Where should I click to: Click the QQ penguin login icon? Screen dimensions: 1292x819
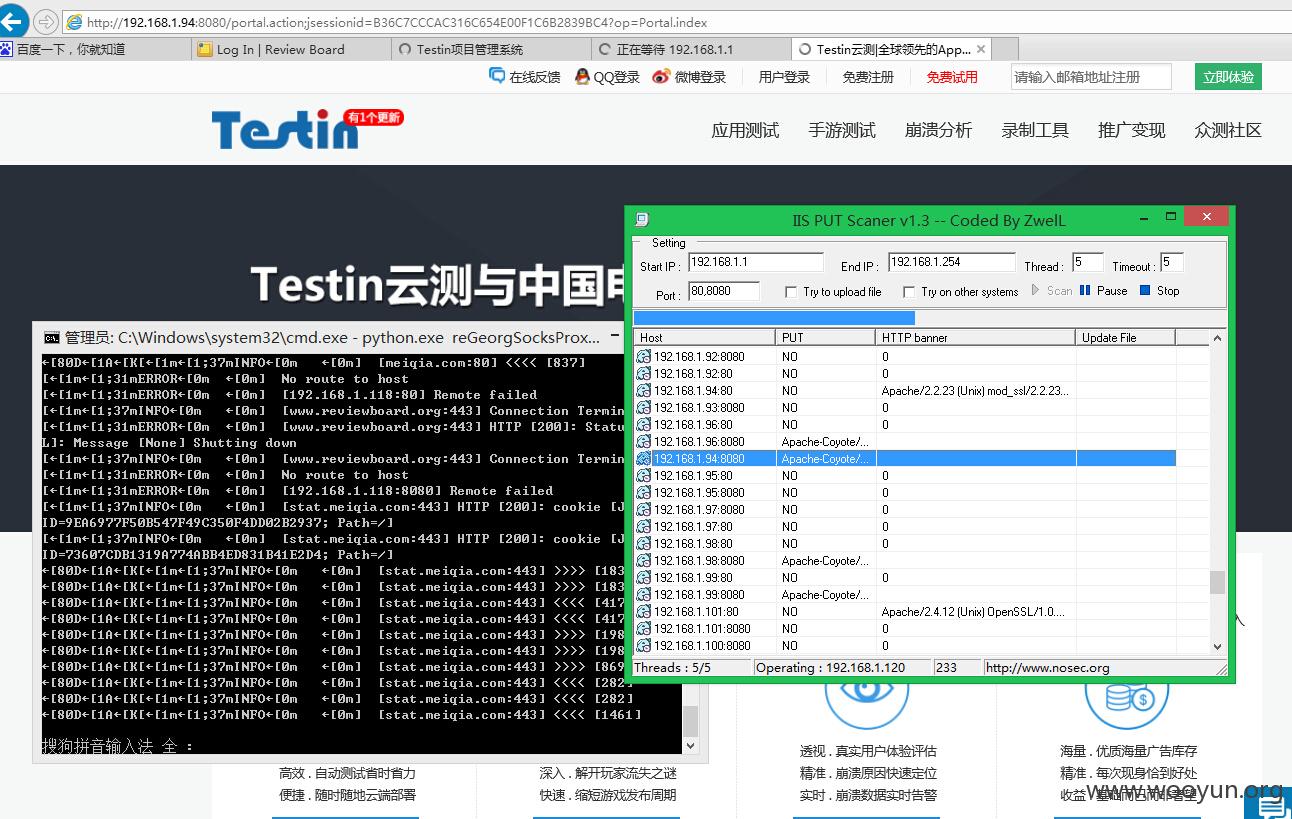[x=582, y=76]
